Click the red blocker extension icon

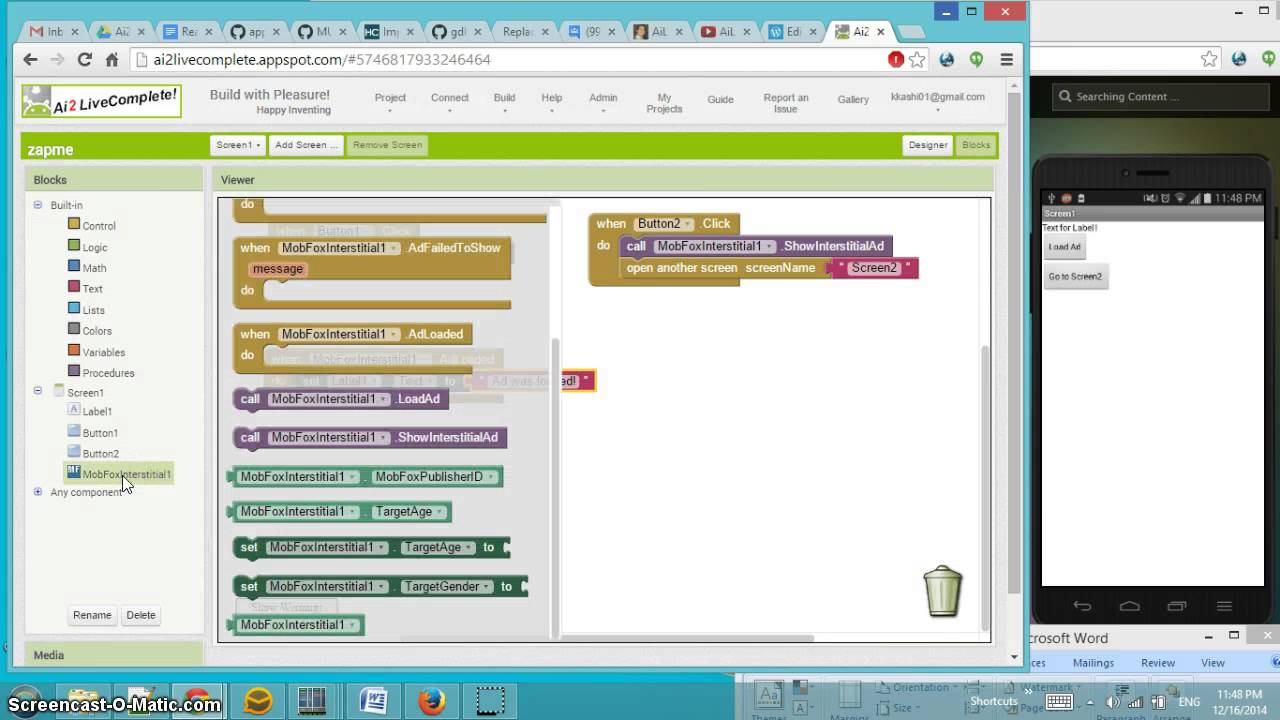click(896, 60)
